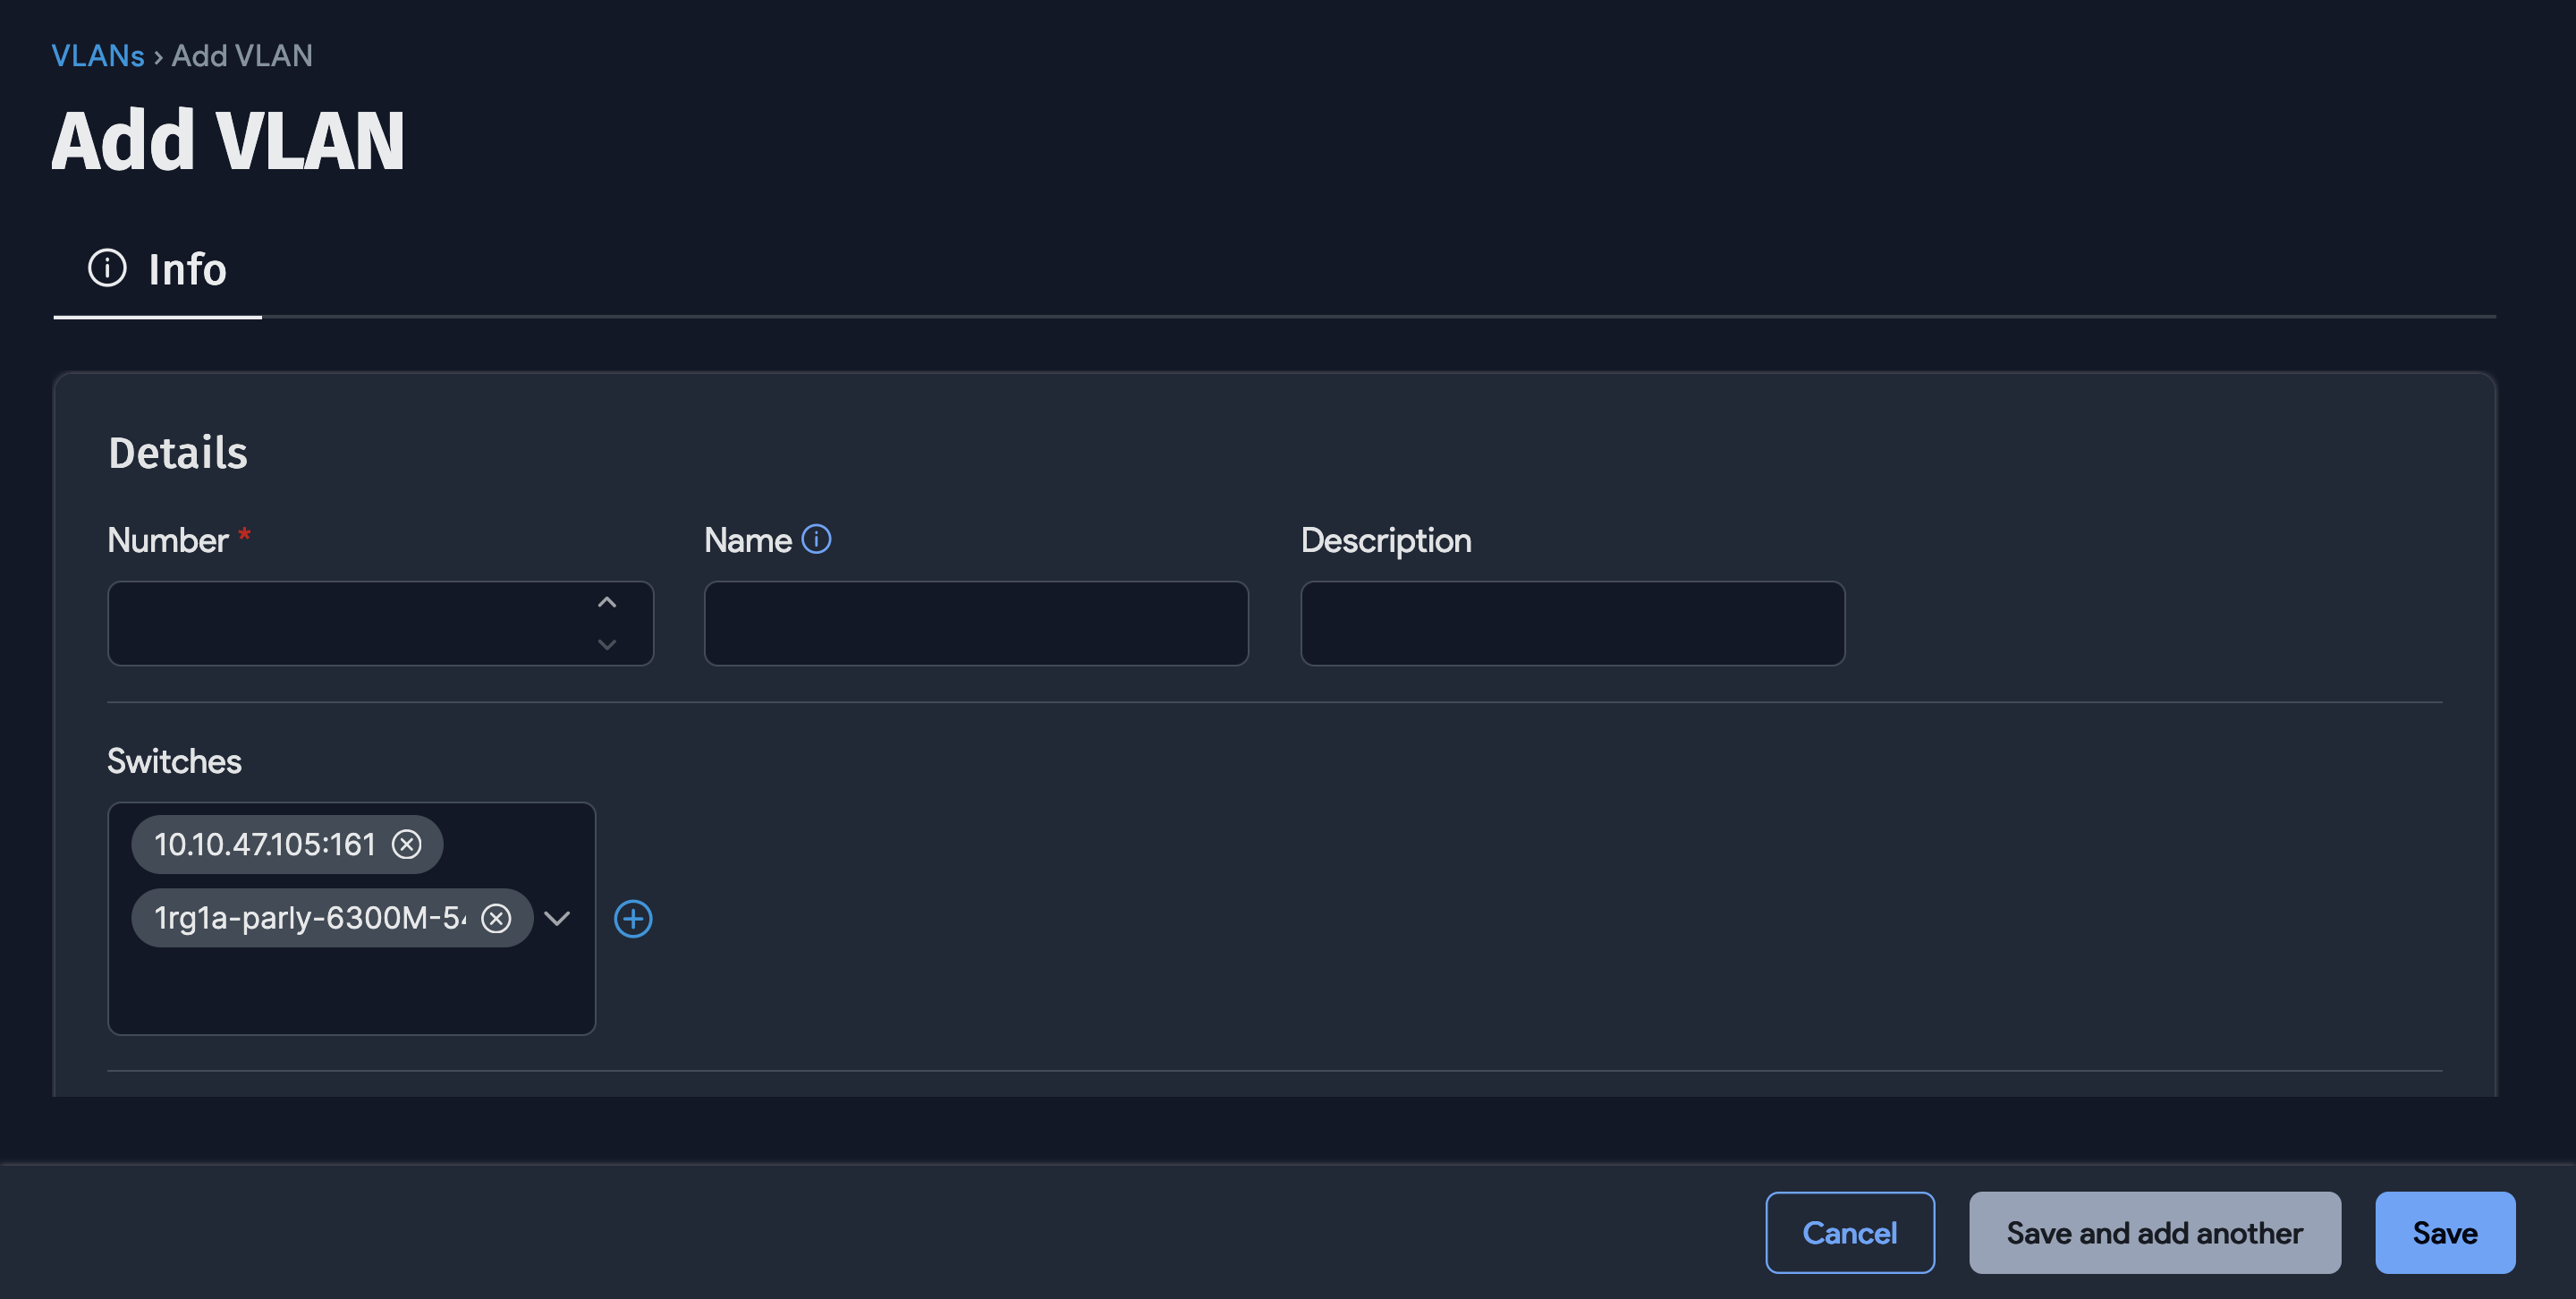Viewport: 2576px width, 1299px height.
Task: Remove the 1rg1a-parly-6300M switch chip
Action: [497, 918]
